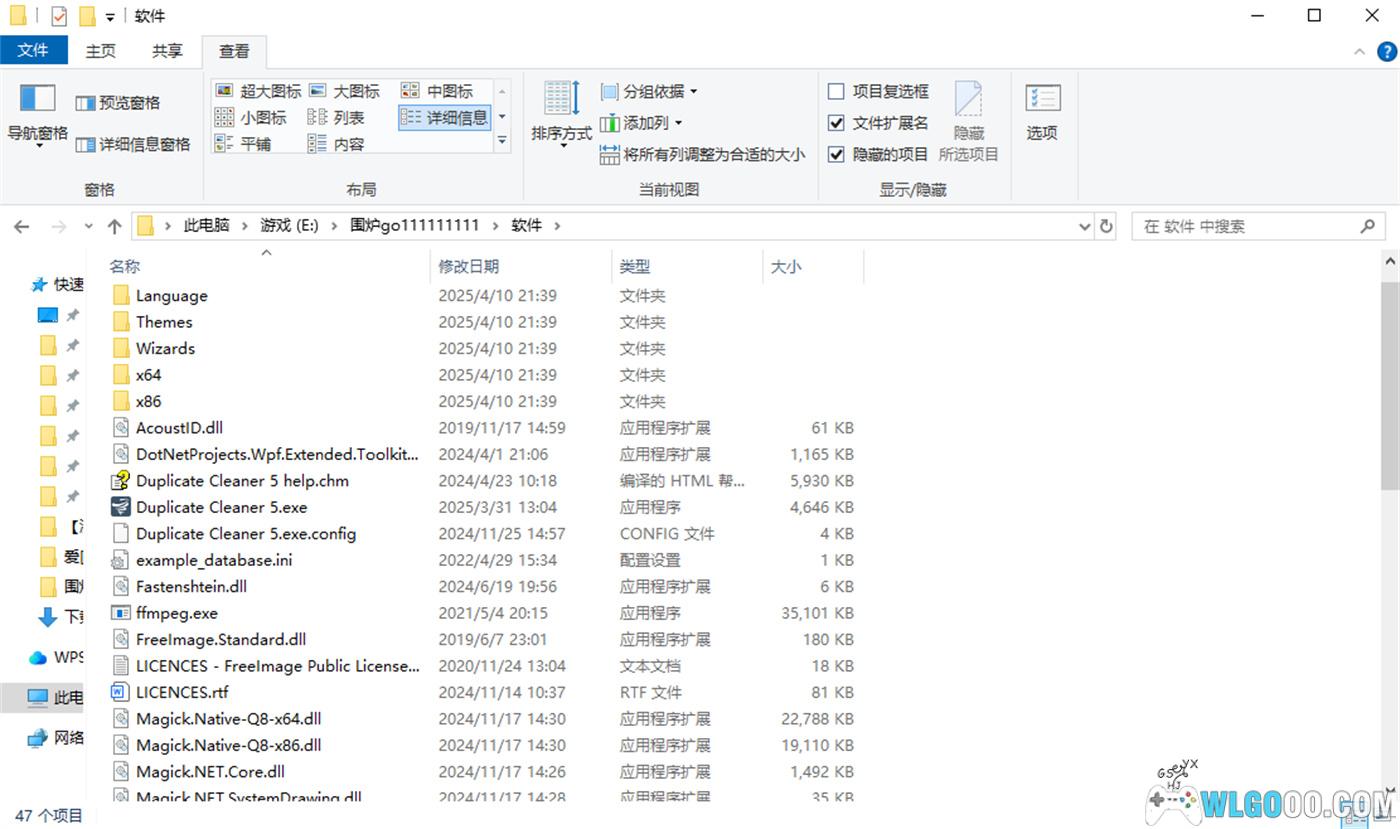Click the LICENCES.rtf document icon
This screenshot has height=829, width=1400.
(x=121, y=692)
